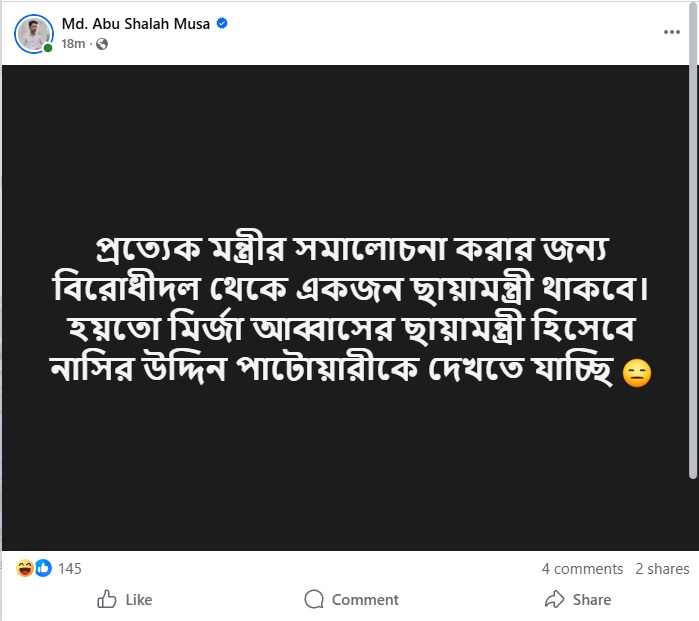This screenshot has height=621, width=699.
Task: Open the three-dot post options menu
Action: (x=671, y=32)
